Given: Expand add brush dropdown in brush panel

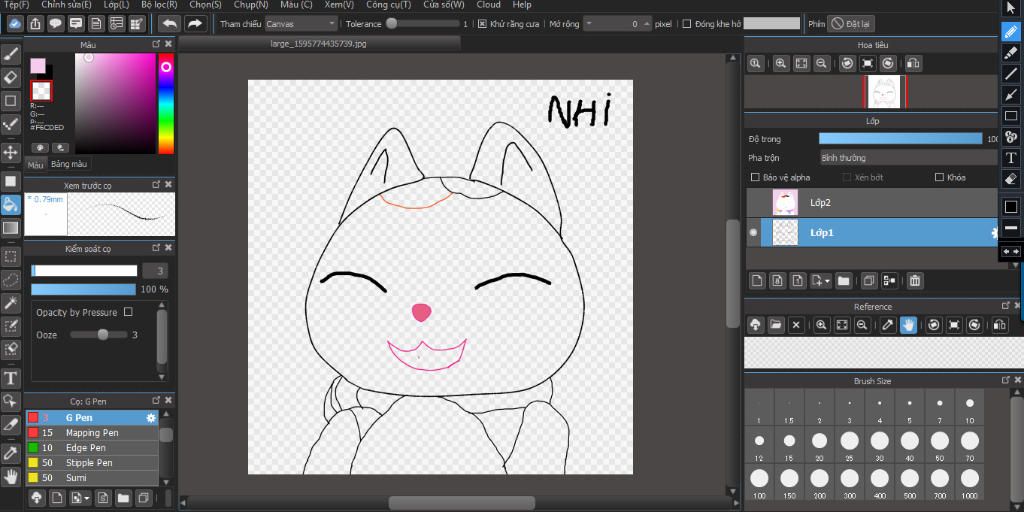Looking at the screenshot, I should [88, 498].
